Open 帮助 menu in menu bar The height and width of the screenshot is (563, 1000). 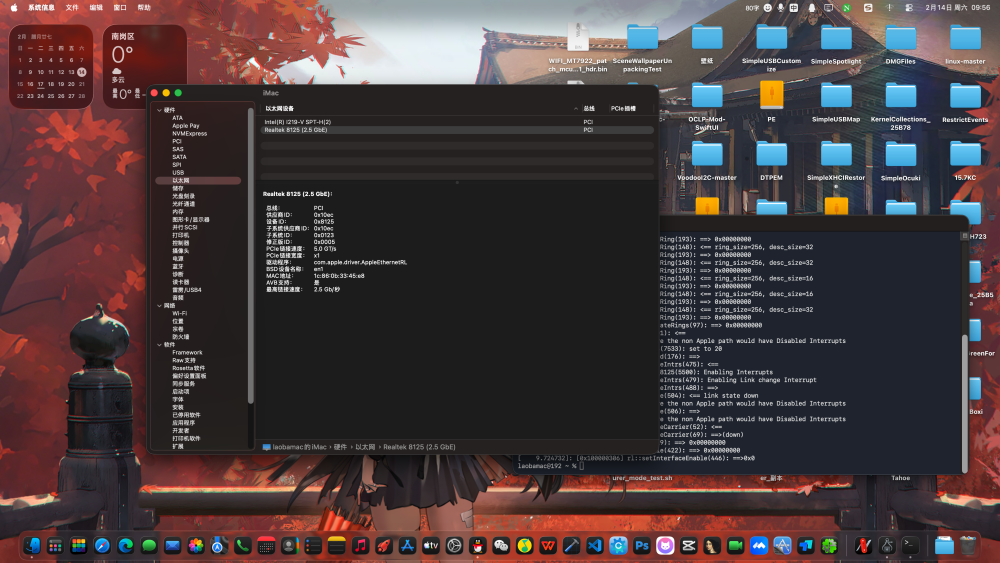(x=144, y=8)
